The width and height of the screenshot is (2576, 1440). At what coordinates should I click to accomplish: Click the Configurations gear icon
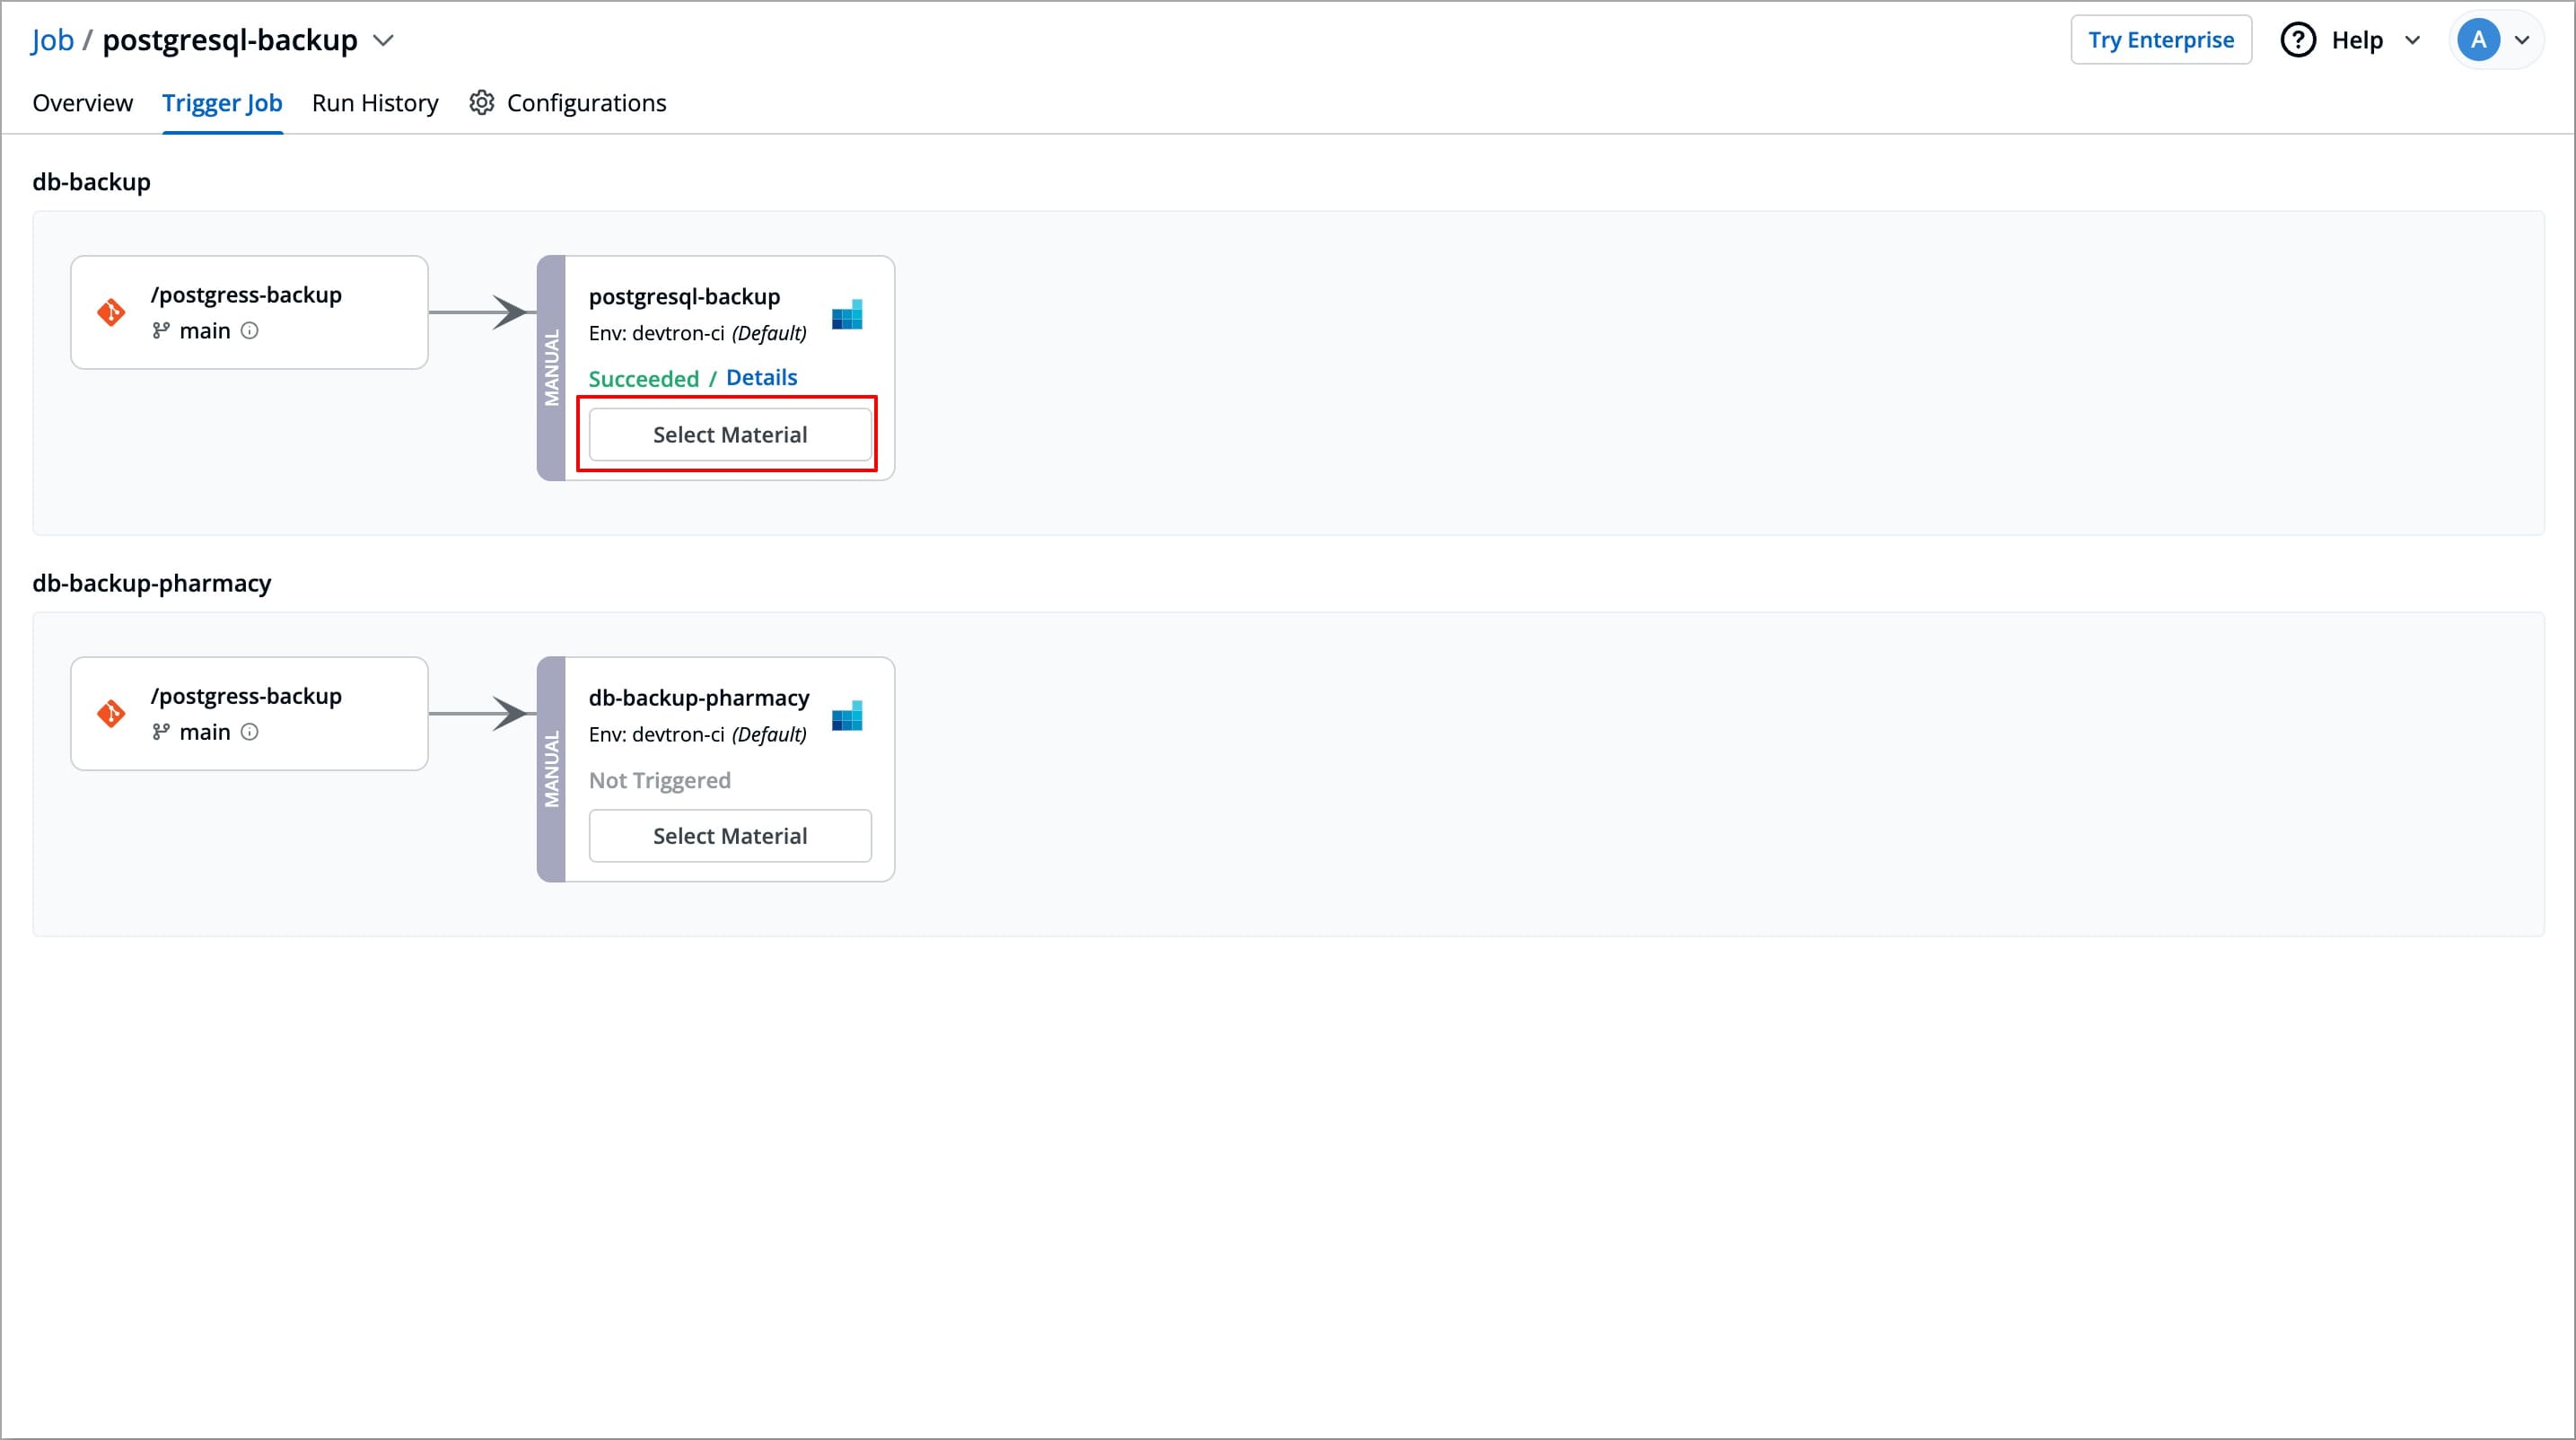pos(482,103)
